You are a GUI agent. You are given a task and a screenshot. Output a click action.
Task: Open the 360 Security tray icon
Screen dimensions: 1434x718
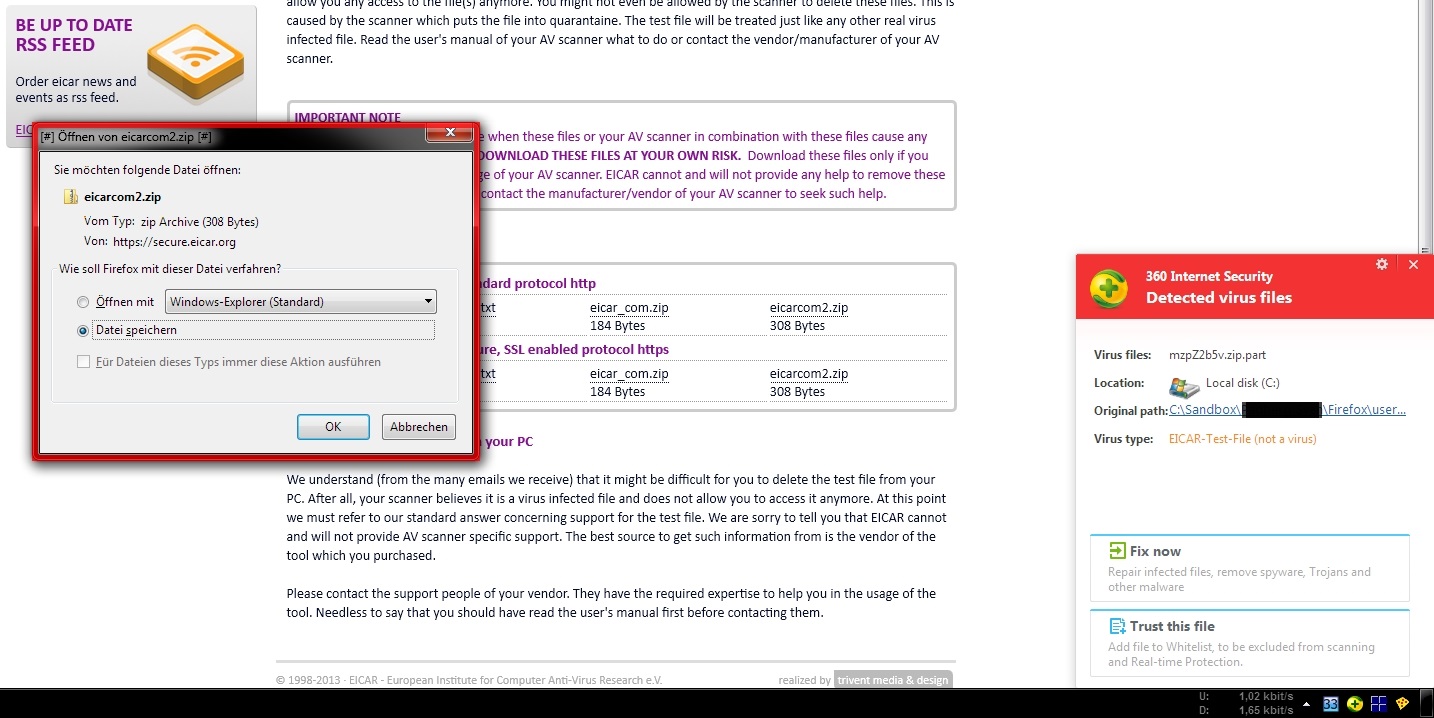pyautogui.click(x=1355, y=703)
